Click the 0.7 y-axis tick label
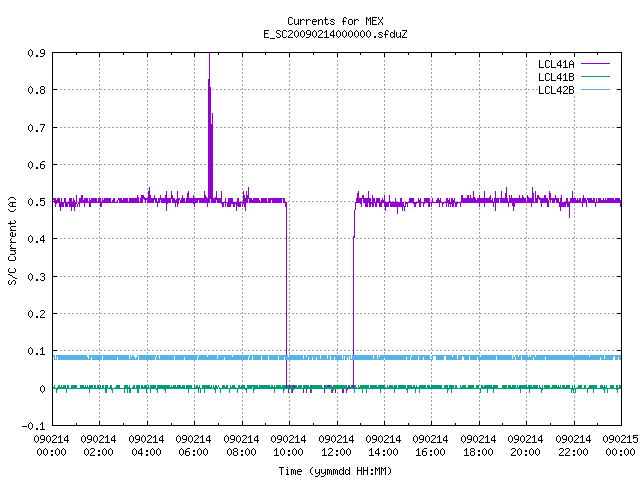Viewport: 640px width, 480px height. [x=37, y=128]
